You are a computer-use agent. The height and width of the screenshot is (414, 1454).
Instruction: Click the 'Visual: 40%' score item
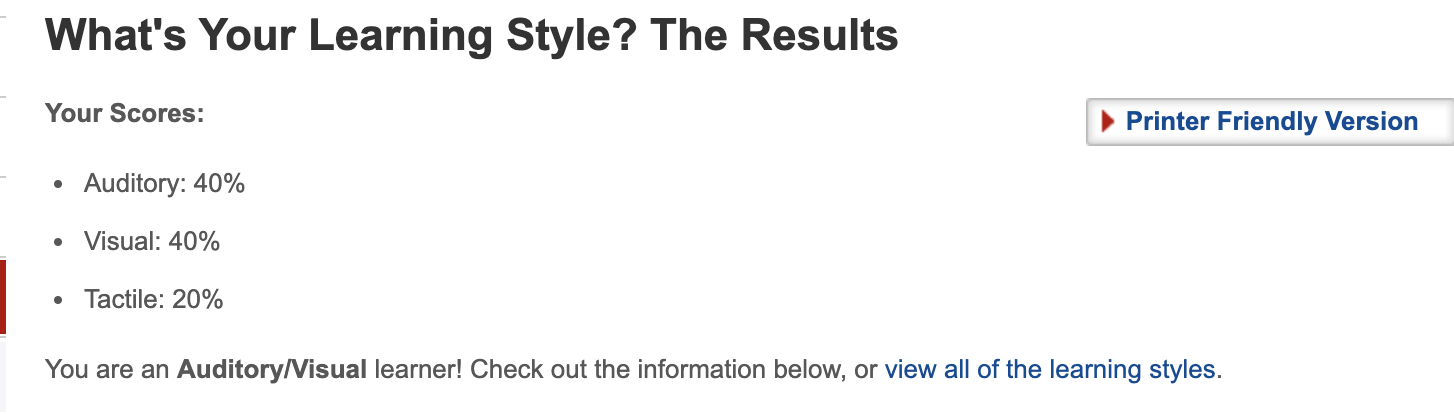tap(152, 242)
